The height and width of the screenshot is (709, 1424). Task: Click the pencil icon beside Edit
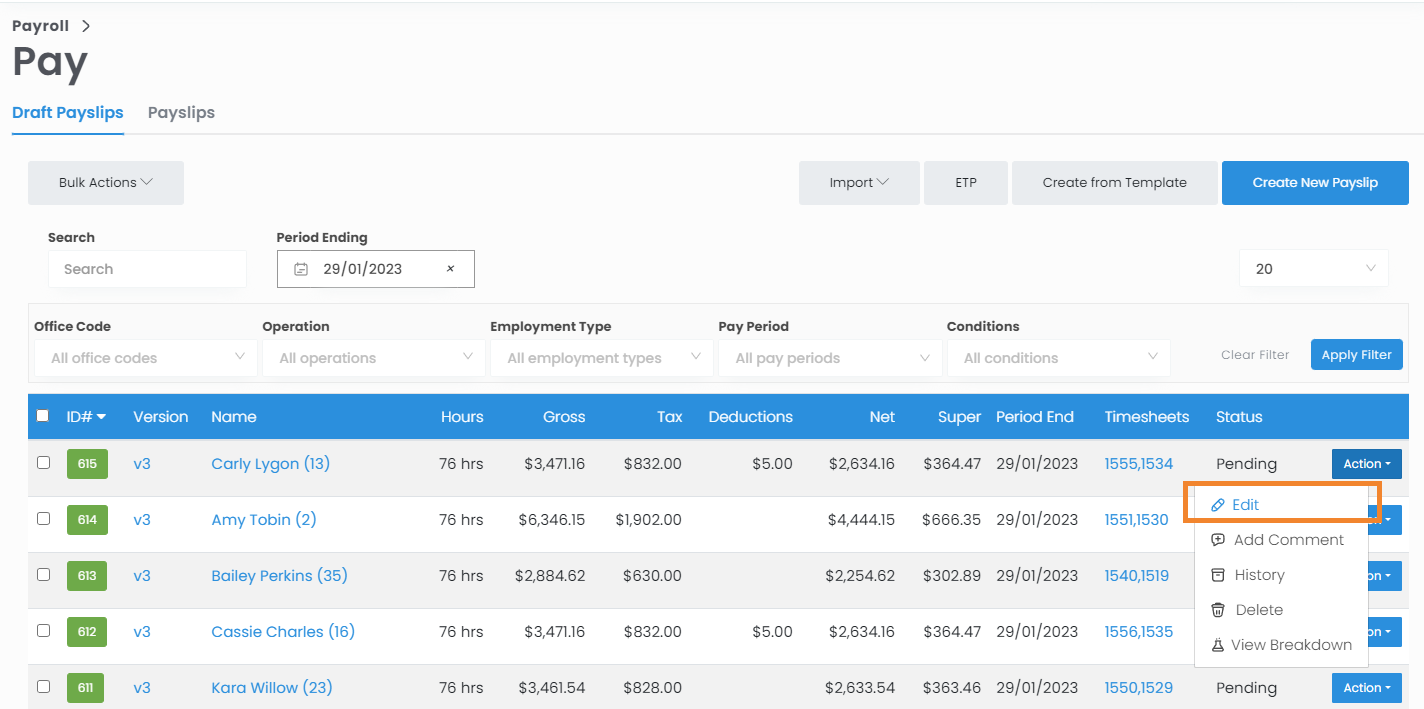click(1217, 505)
